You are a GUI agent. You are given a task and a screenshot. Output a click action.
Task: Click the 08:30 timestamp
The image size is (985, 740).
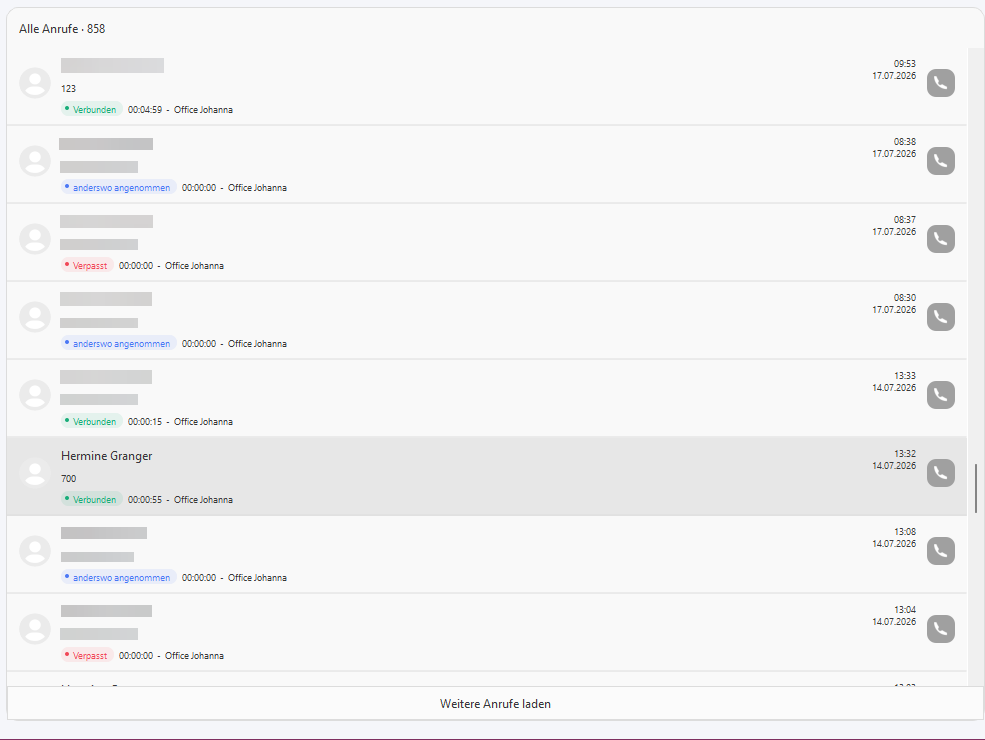click(x=905, y=298)
